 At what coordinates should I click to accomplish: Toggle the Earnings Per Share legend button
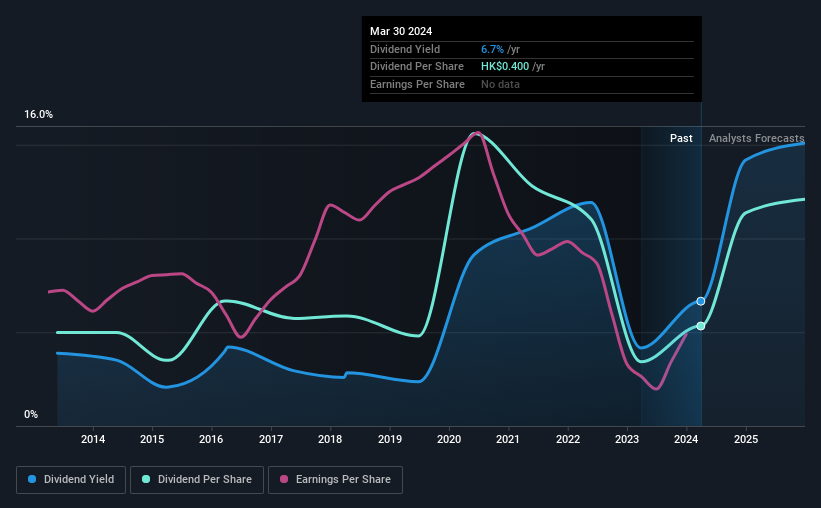pyautogui.click(x=335, y=480)
